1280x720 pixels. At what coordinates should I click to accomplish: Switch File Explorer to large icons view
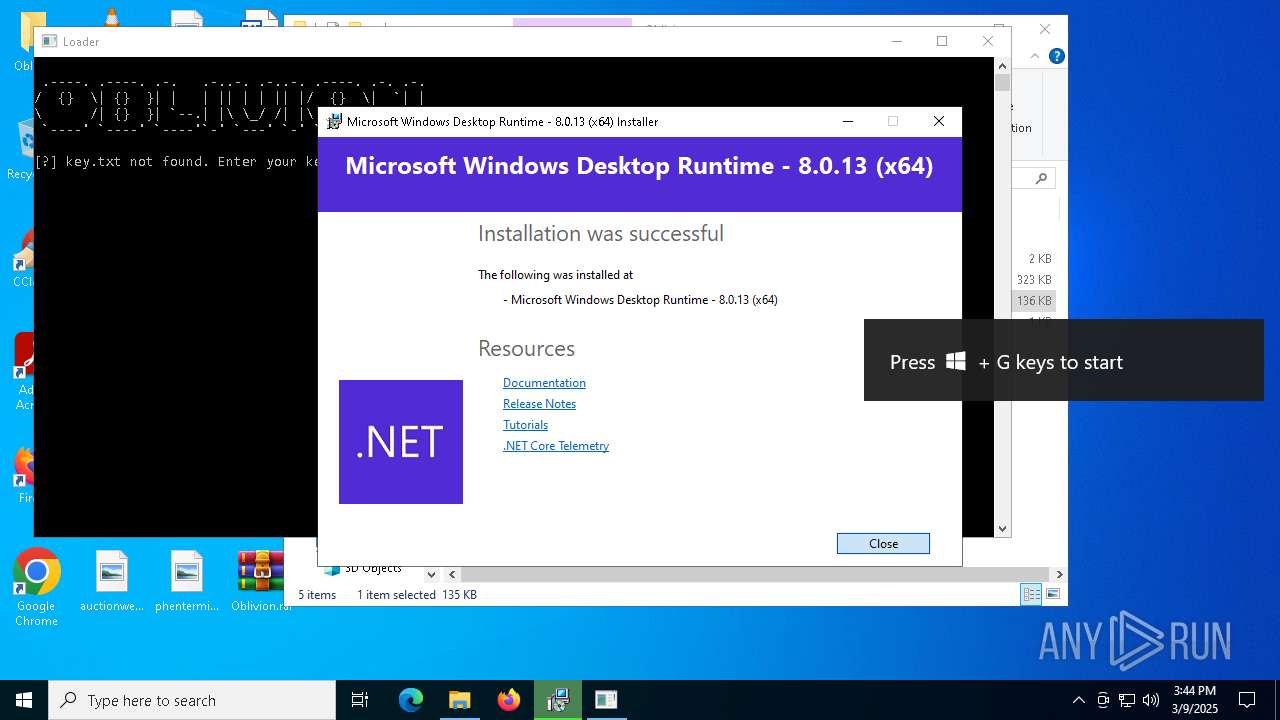coord(1052,595)
